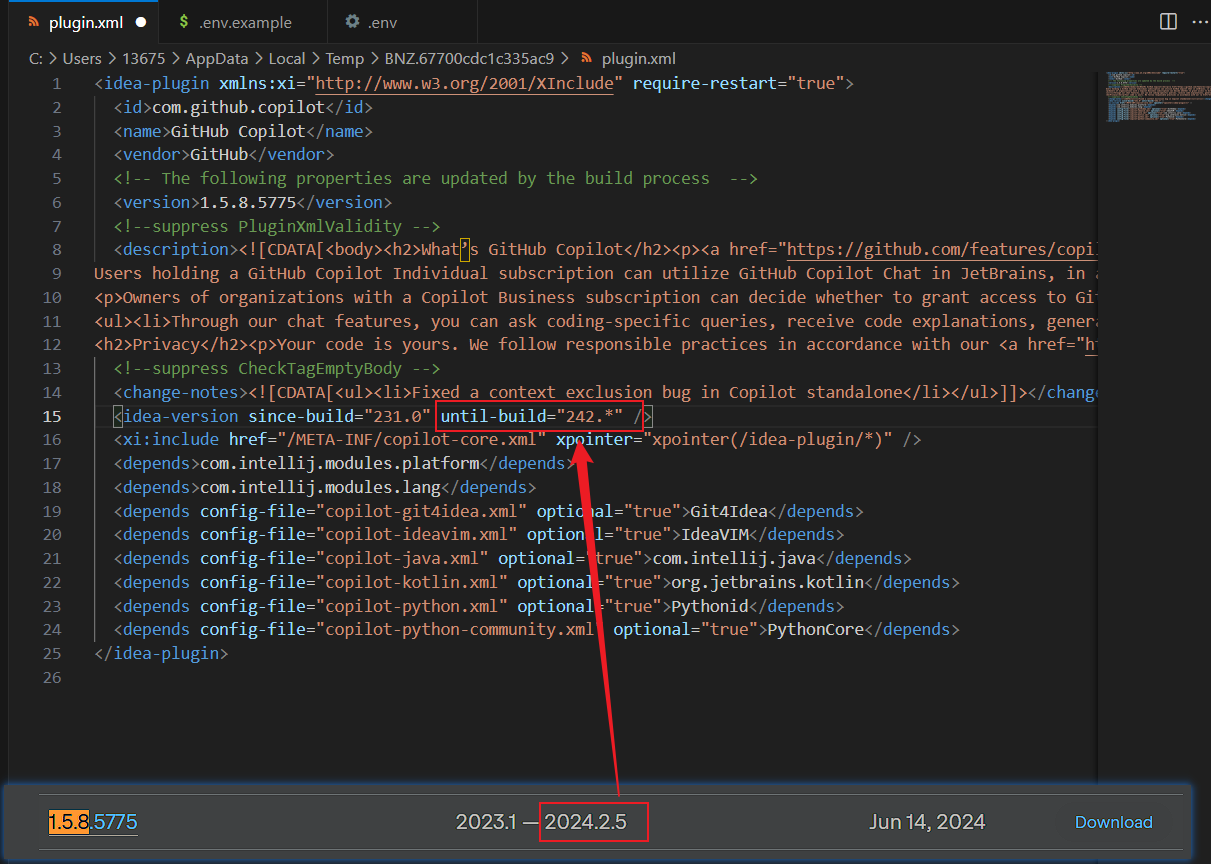Click the closing idea-plugin tag
The image size is (1211, 864).
click(x=161, y=654)
